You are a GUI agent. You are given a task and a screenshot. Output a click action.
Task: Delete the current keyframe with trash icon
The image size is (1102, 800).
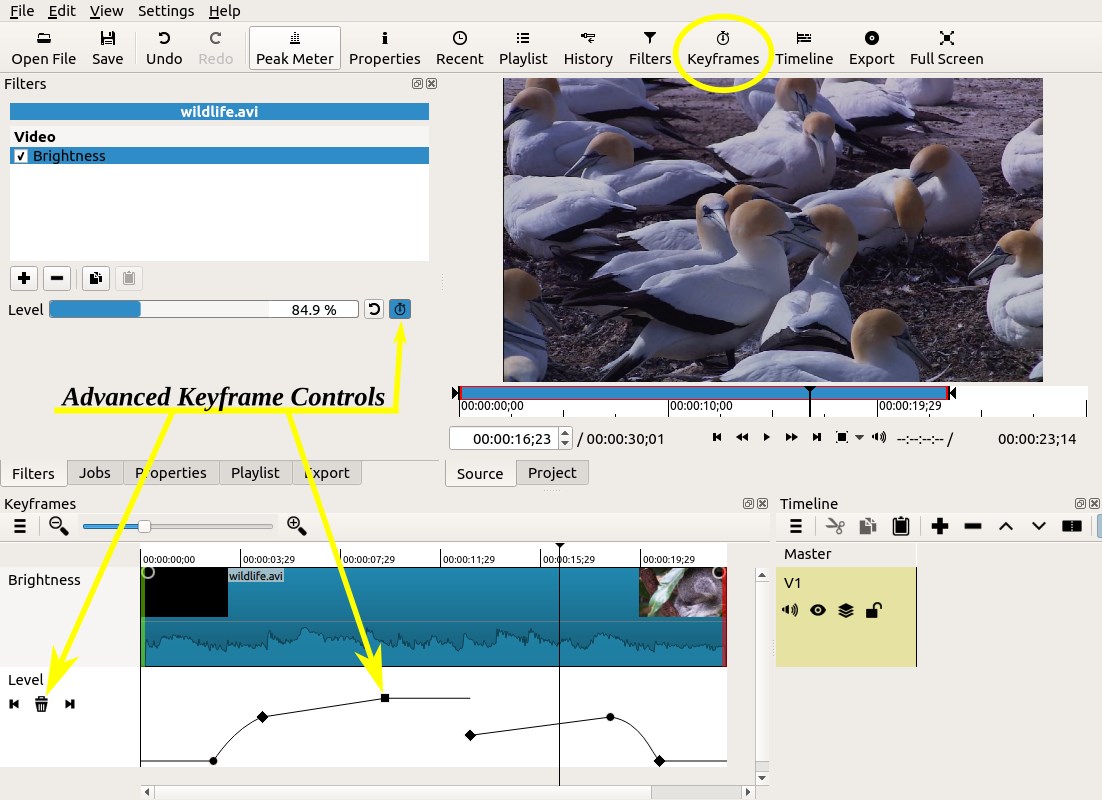41,704
